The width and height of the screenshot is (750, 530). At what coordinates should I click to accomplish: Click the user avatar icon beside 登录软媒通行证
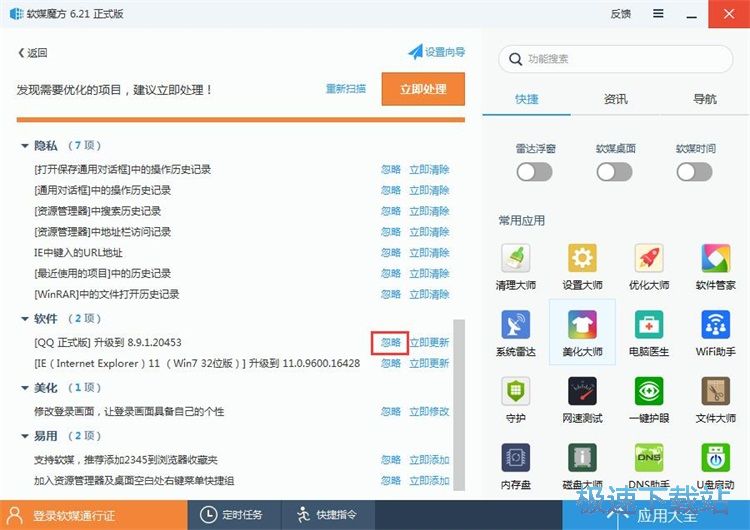(x=15, y=515)
